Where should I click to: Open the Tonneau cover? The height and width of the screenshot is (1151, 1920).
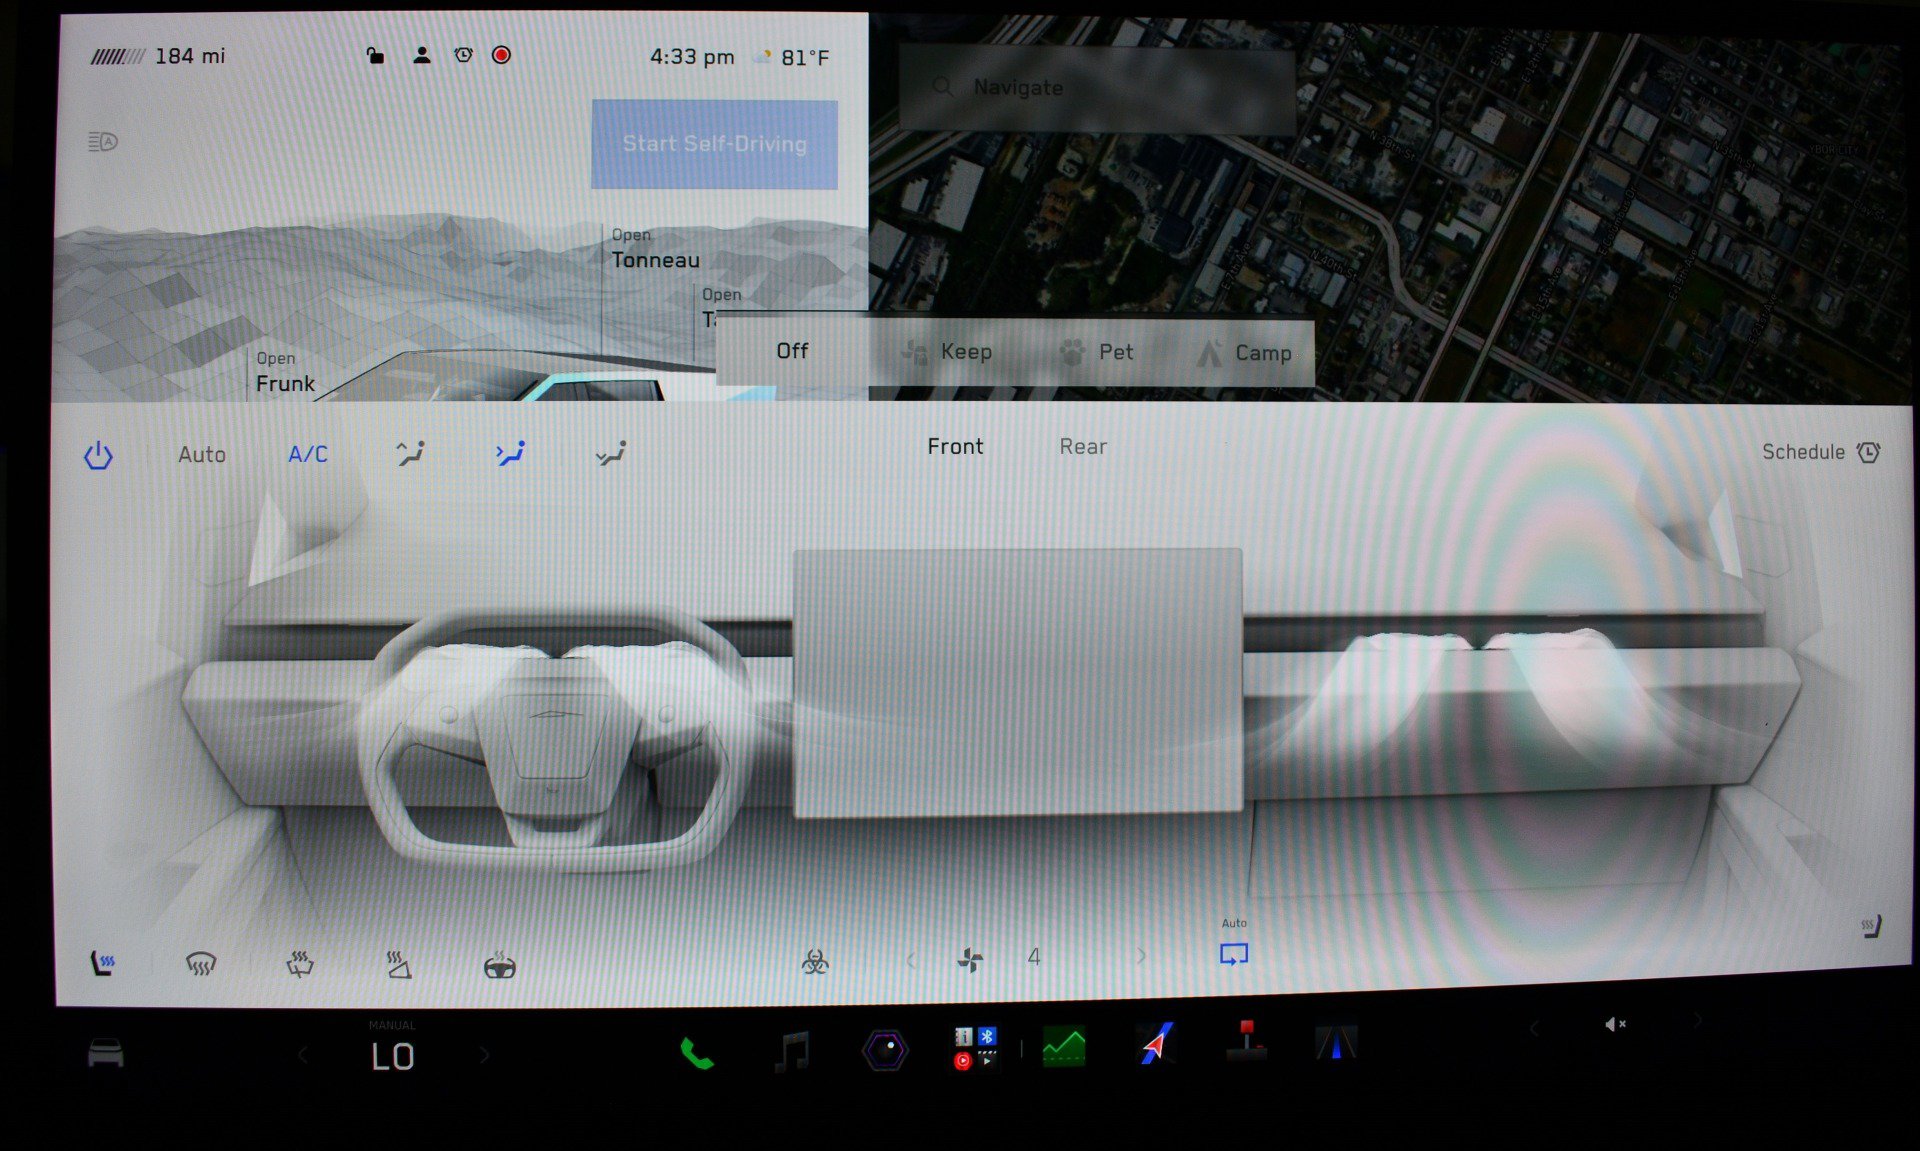coord(655,249)
